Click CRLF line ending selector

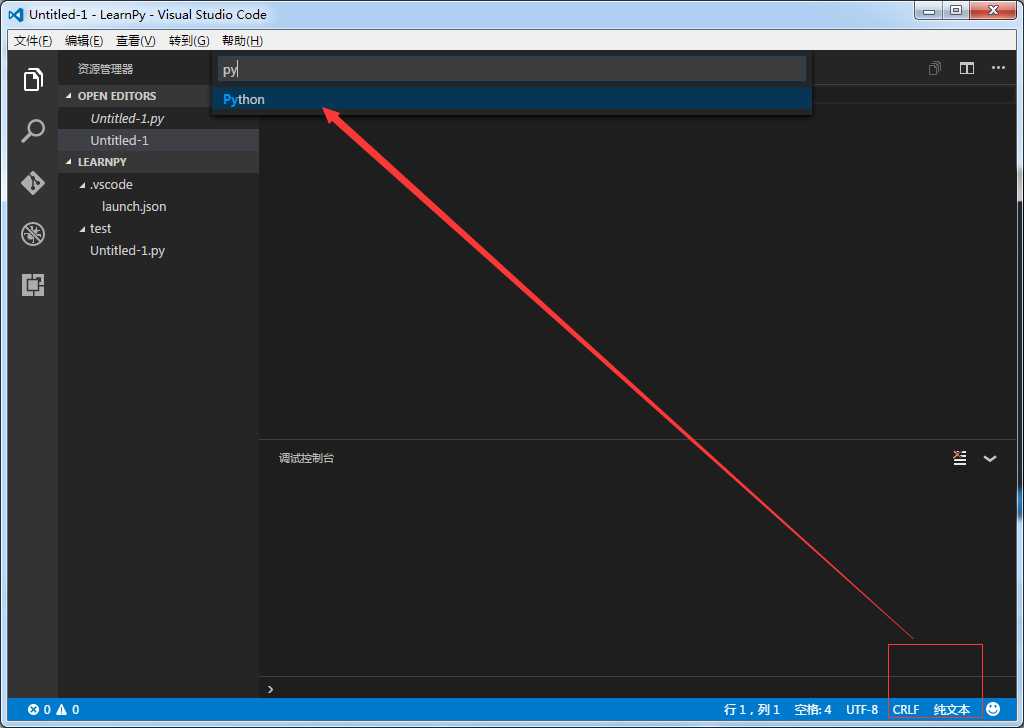tap(906, 710)
